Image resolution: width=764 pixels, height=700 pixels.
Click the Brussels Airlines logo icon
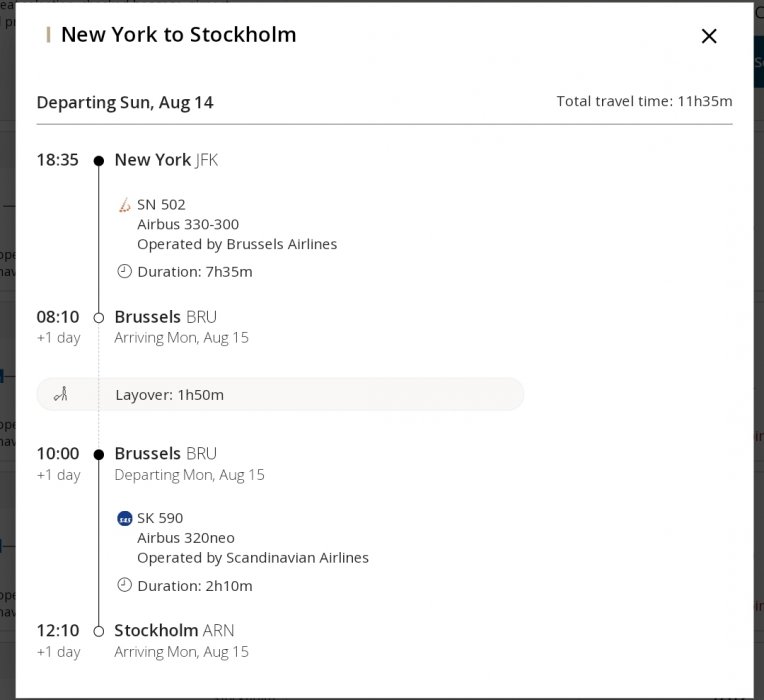coord(124,205)
